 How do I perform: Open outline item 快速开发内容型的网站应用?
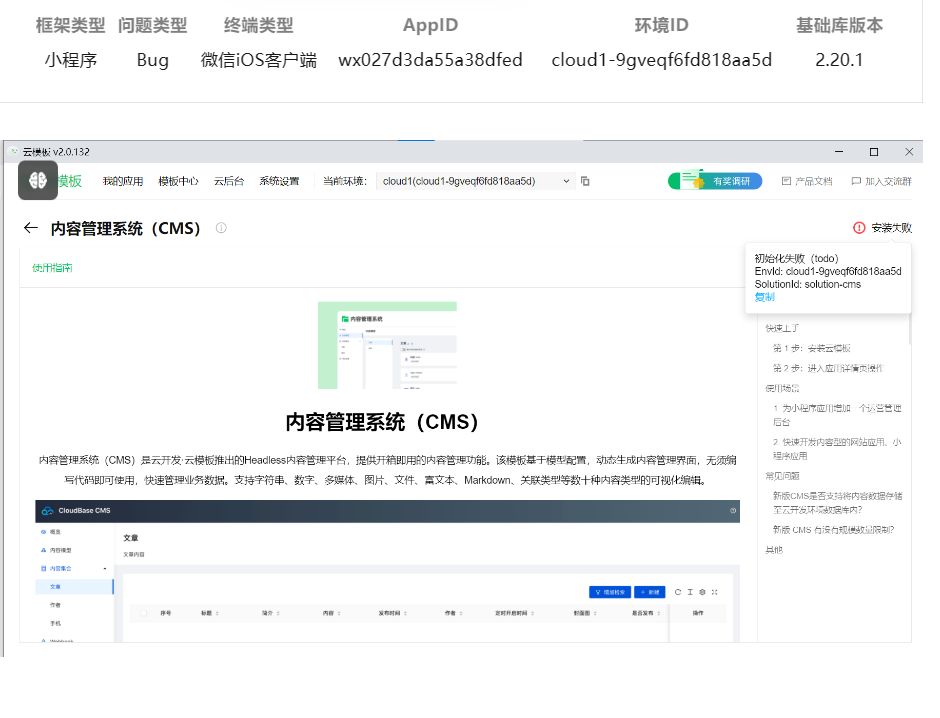point(837,449)
